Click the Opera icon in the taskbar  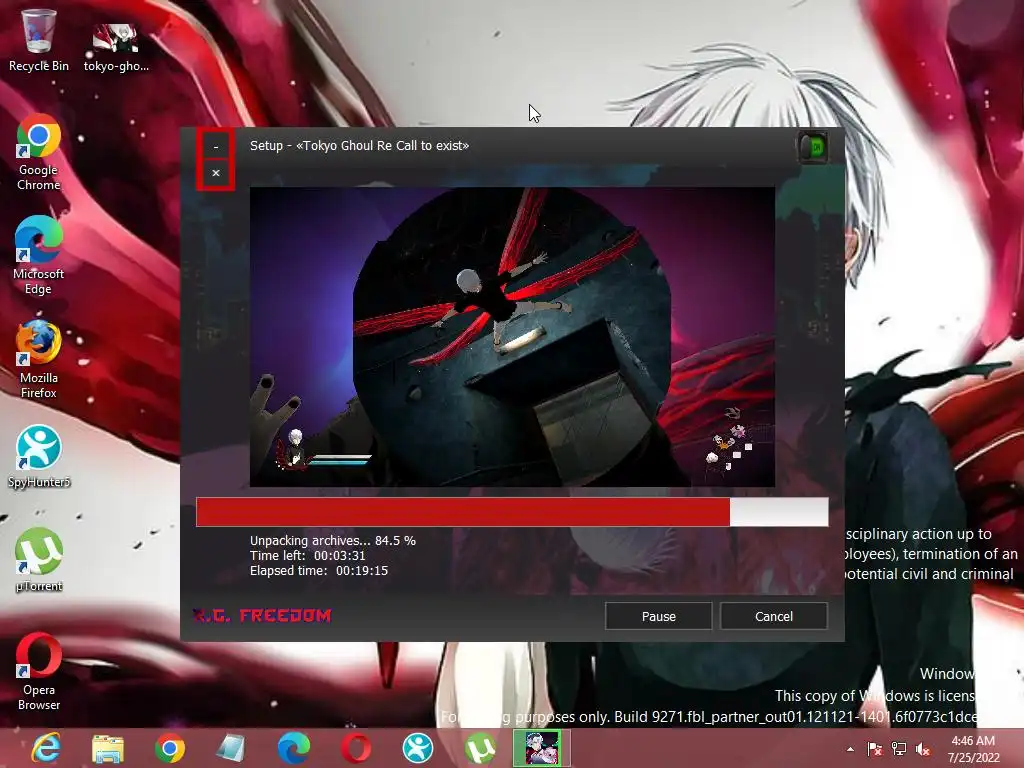click(x=356, y=748)
